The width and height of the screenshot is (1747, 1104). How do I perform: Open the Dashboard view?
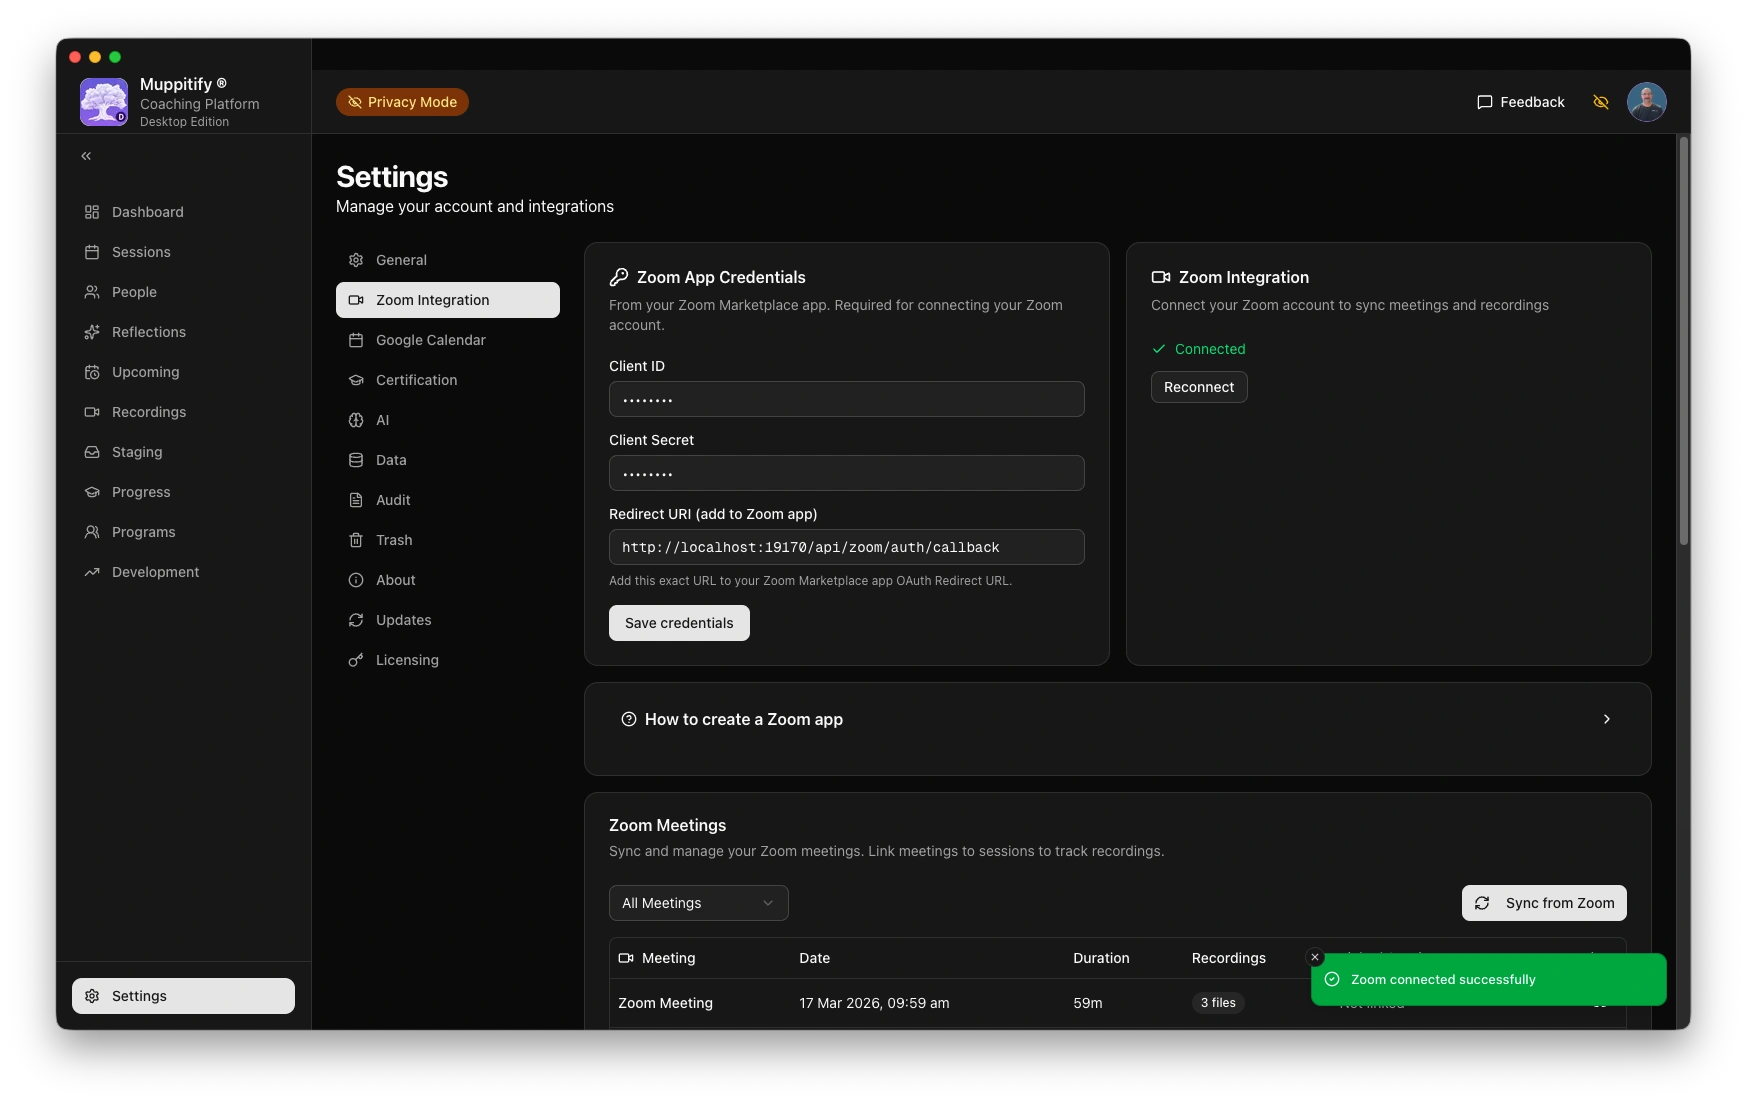147,212
